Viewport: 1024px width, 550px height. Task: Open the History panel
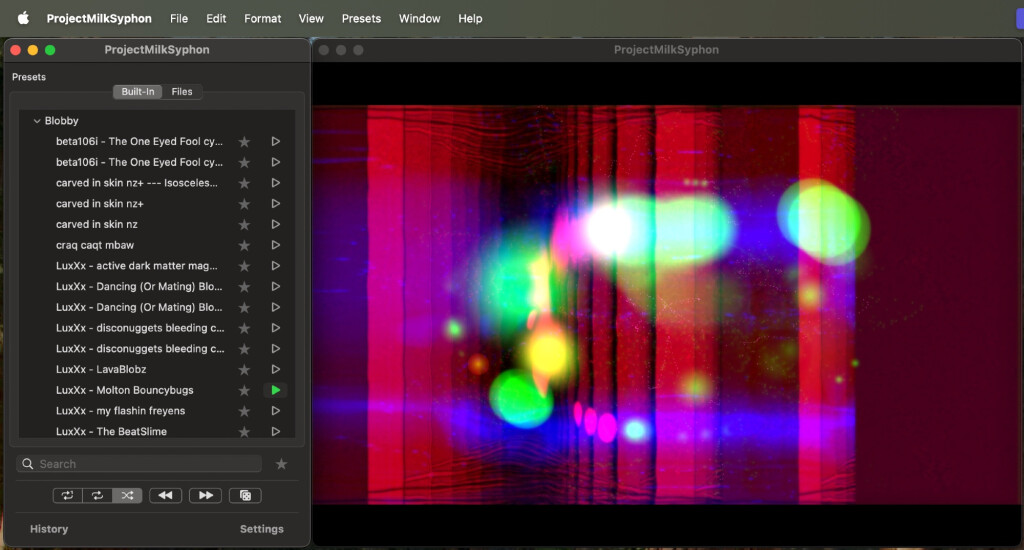(49, 529)
